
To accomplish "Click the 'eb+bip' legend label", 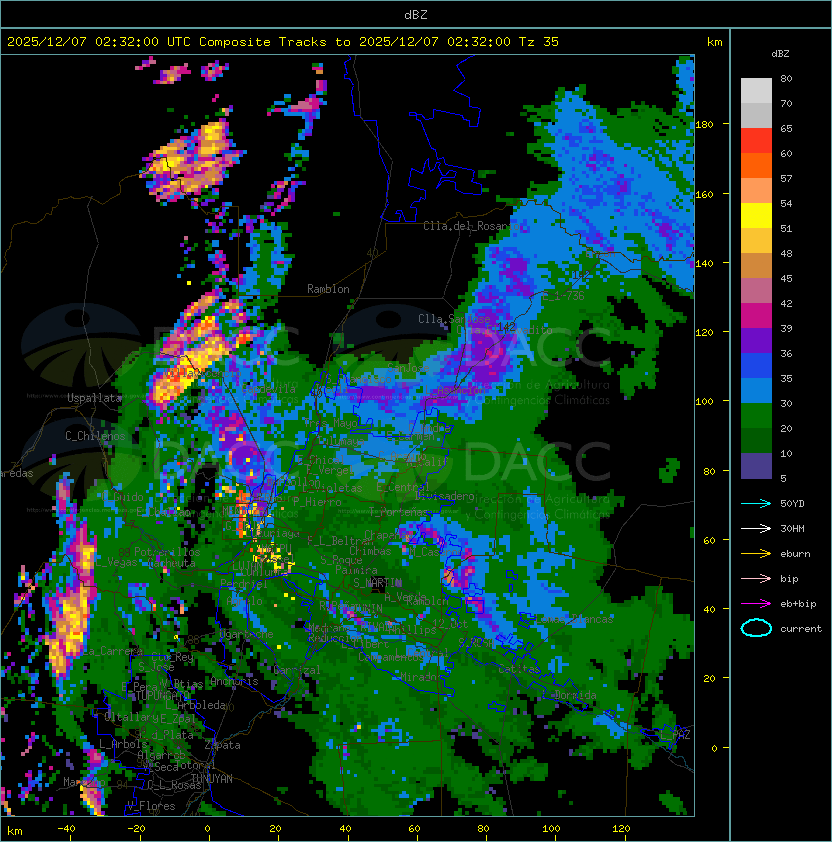I will (x=798, y=604).
